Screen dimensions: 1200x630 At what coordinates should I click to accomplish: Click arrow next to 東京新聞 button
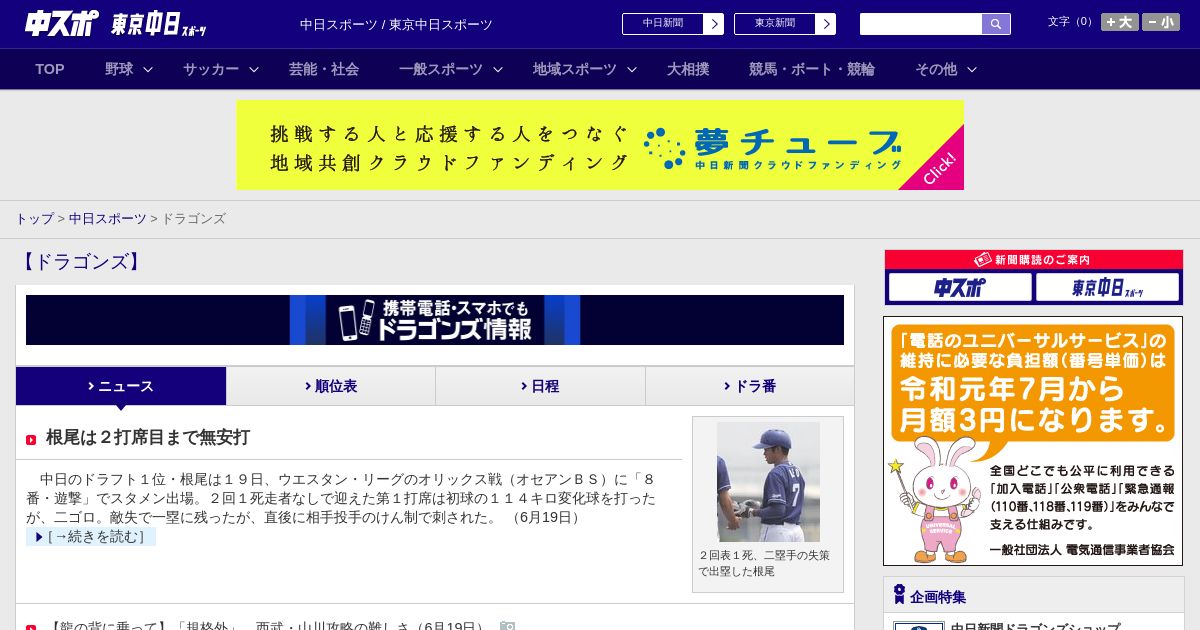click(825, 24)
